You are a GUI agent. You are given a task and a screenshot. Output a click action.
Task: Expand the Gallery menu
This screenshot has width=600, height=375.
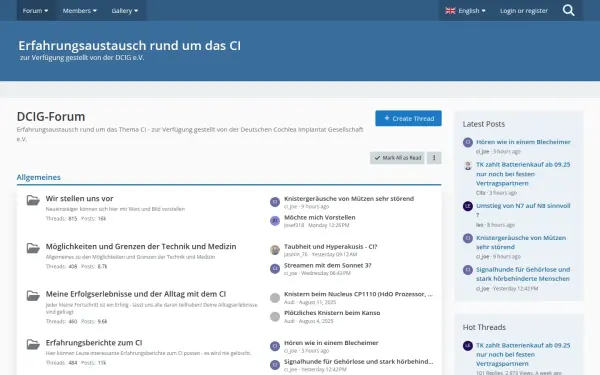tap(125, 11)
